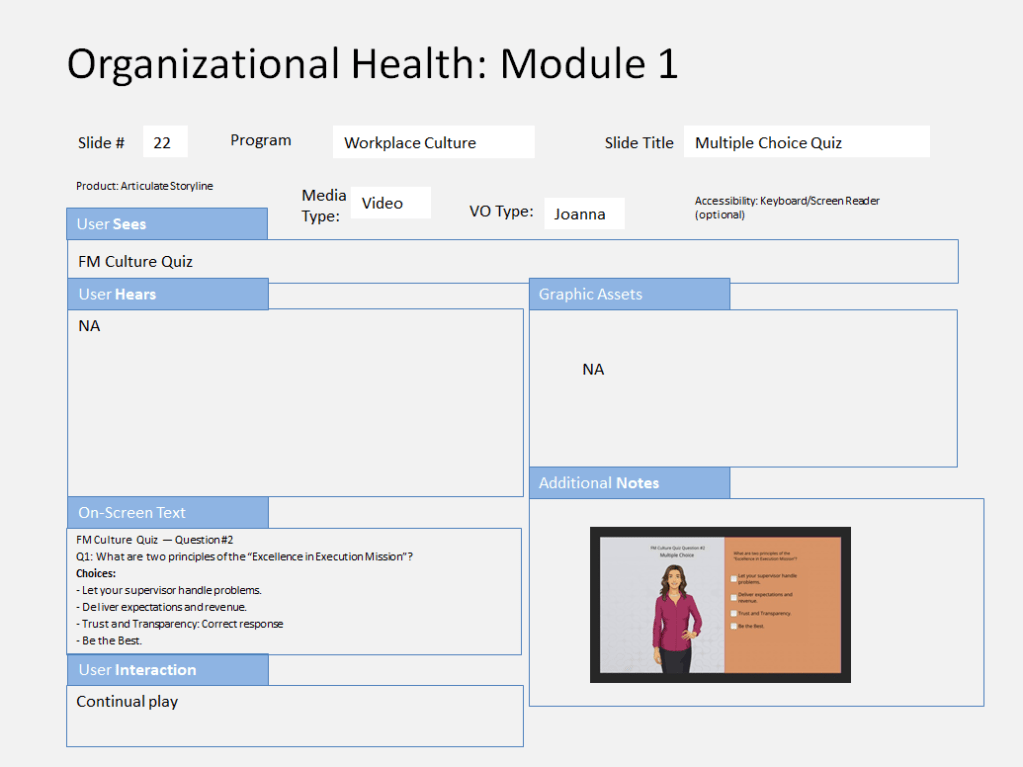
Task: Tick the 'Trust and Transparency' checkbox
Action: [x=733, y=613]
